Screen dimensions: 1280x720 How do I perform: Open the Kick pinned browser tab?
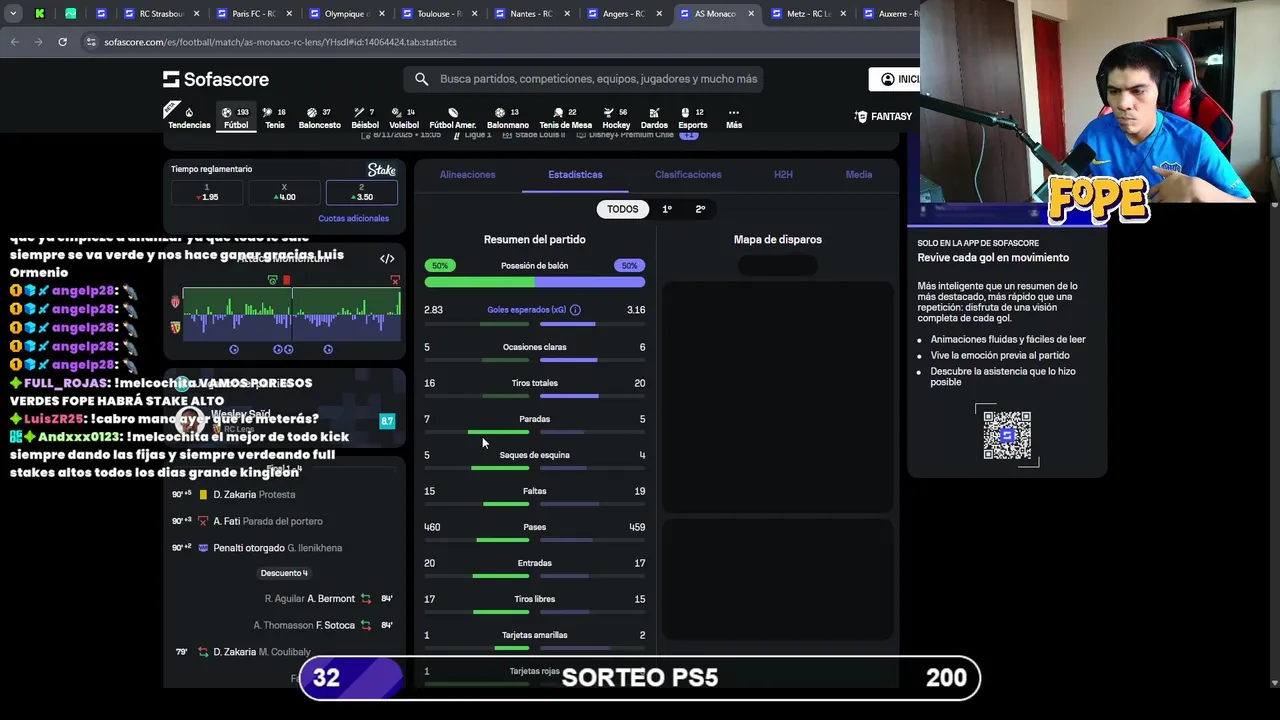click(x=40, y=14)
